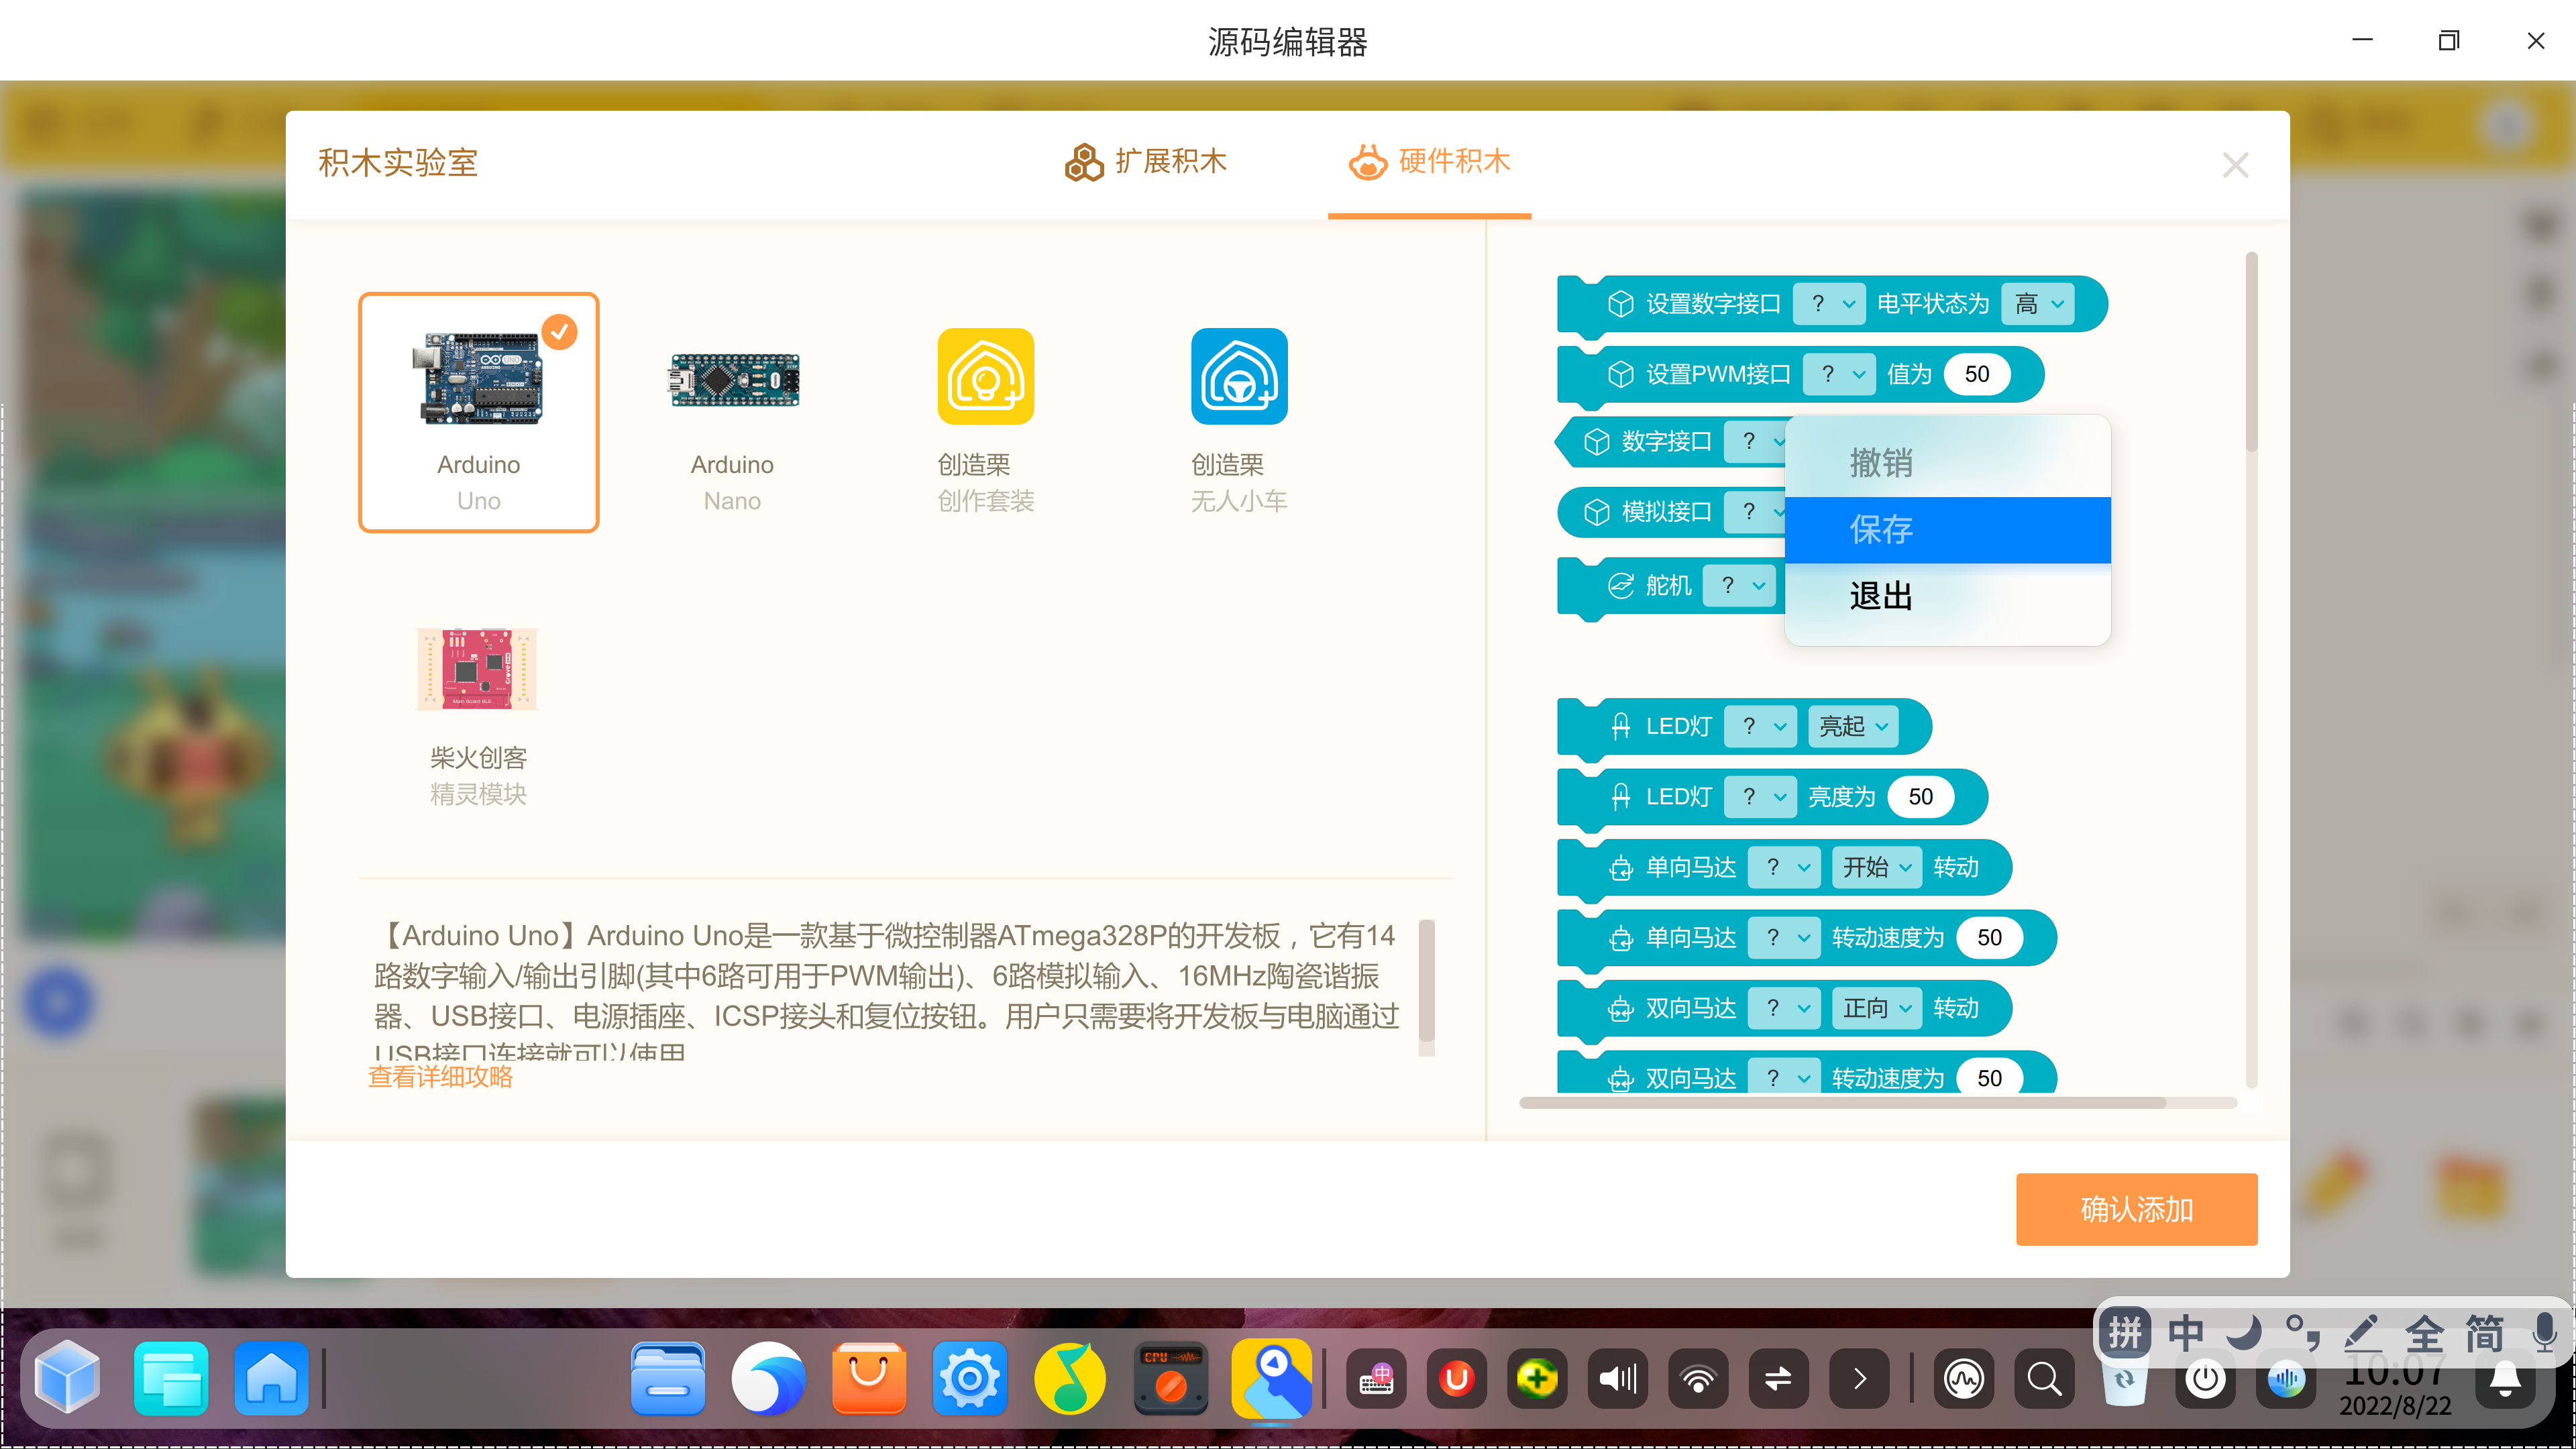Open the orange app store bag icon

868,1378
